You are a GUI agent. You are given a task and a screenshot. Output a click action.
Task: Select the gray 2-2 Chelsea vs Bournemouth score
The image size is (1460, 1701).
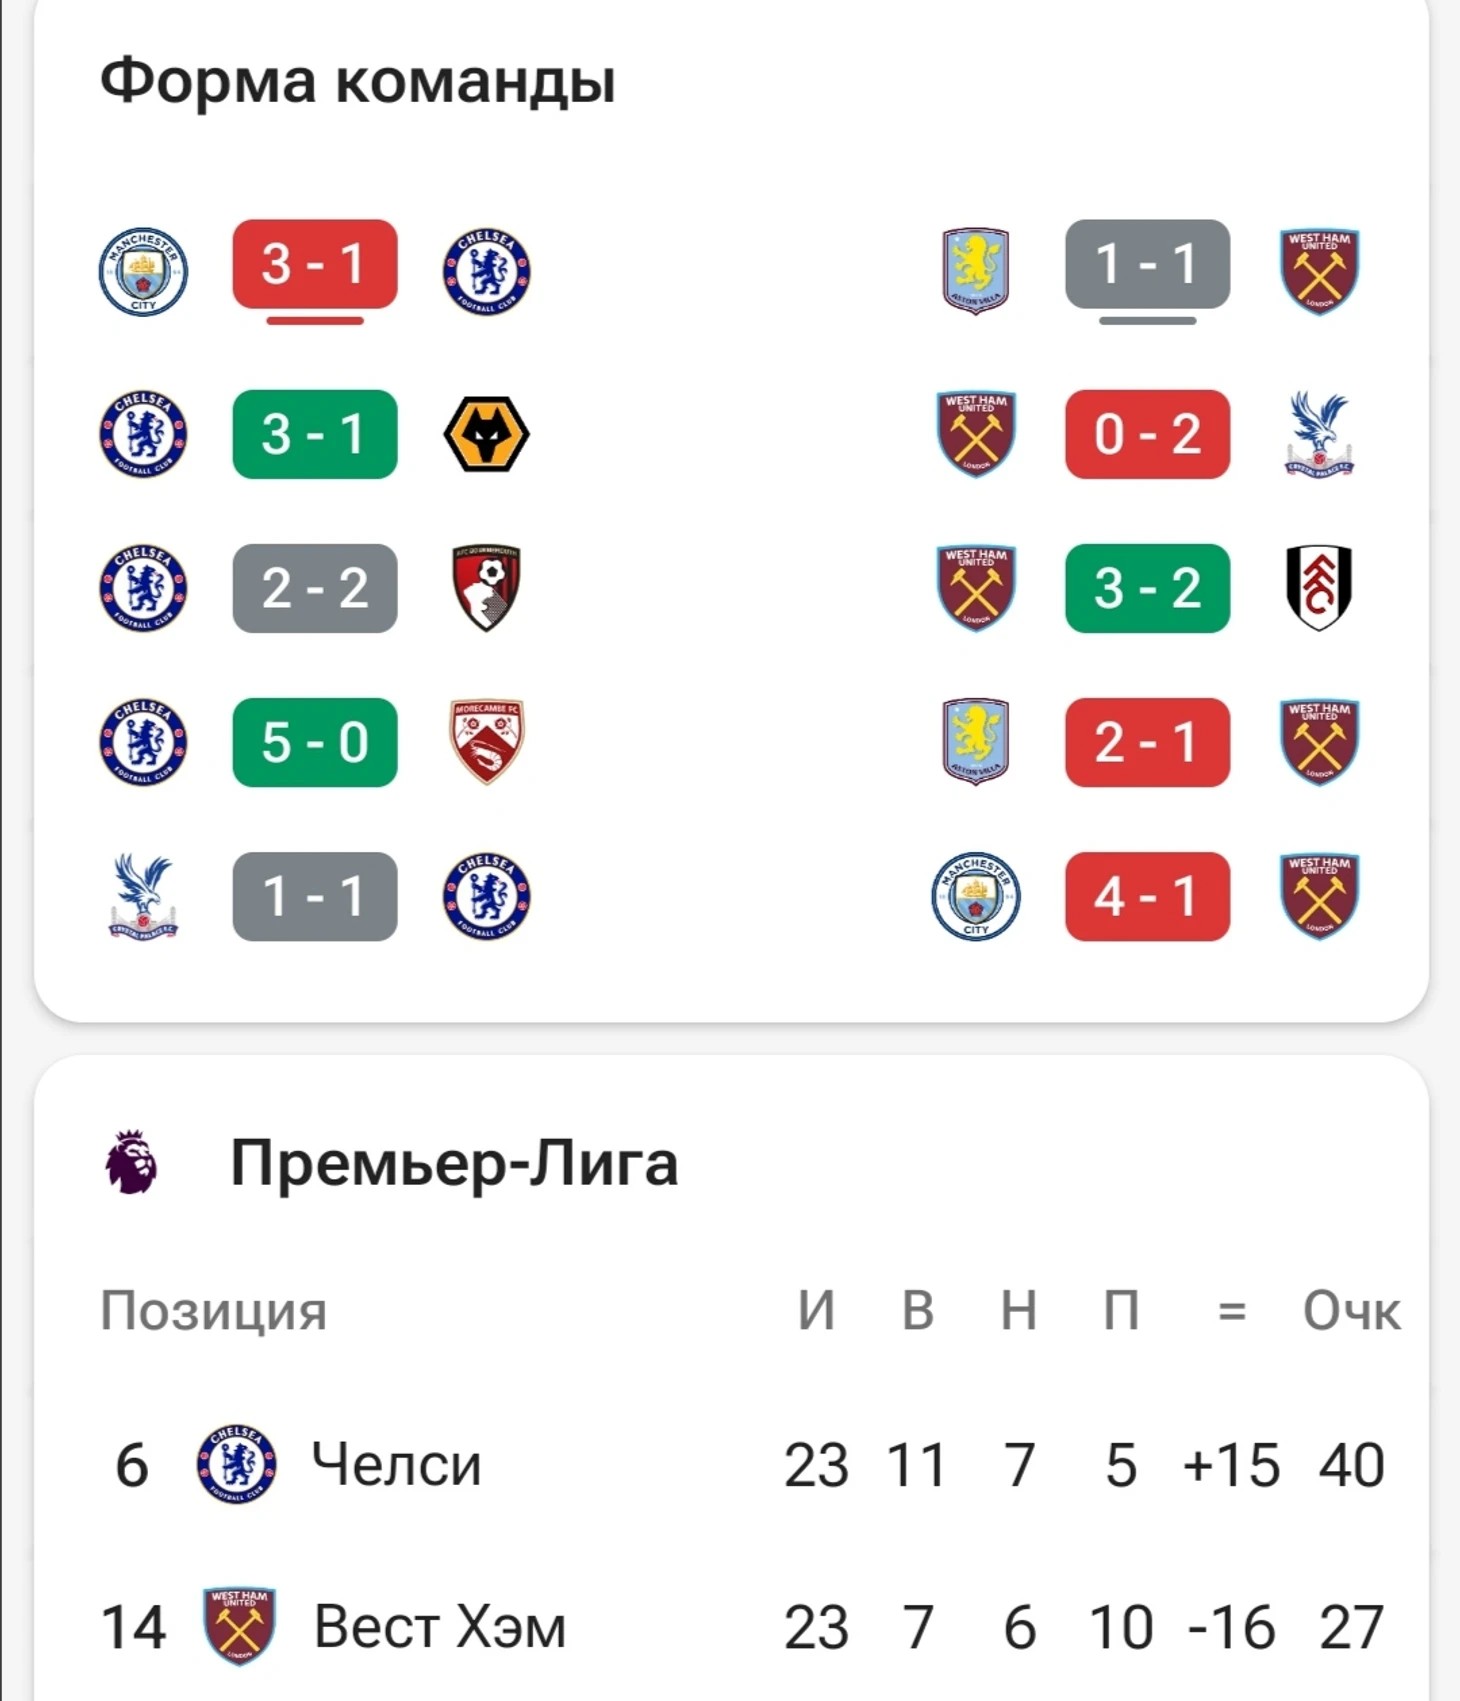point(315,588)
